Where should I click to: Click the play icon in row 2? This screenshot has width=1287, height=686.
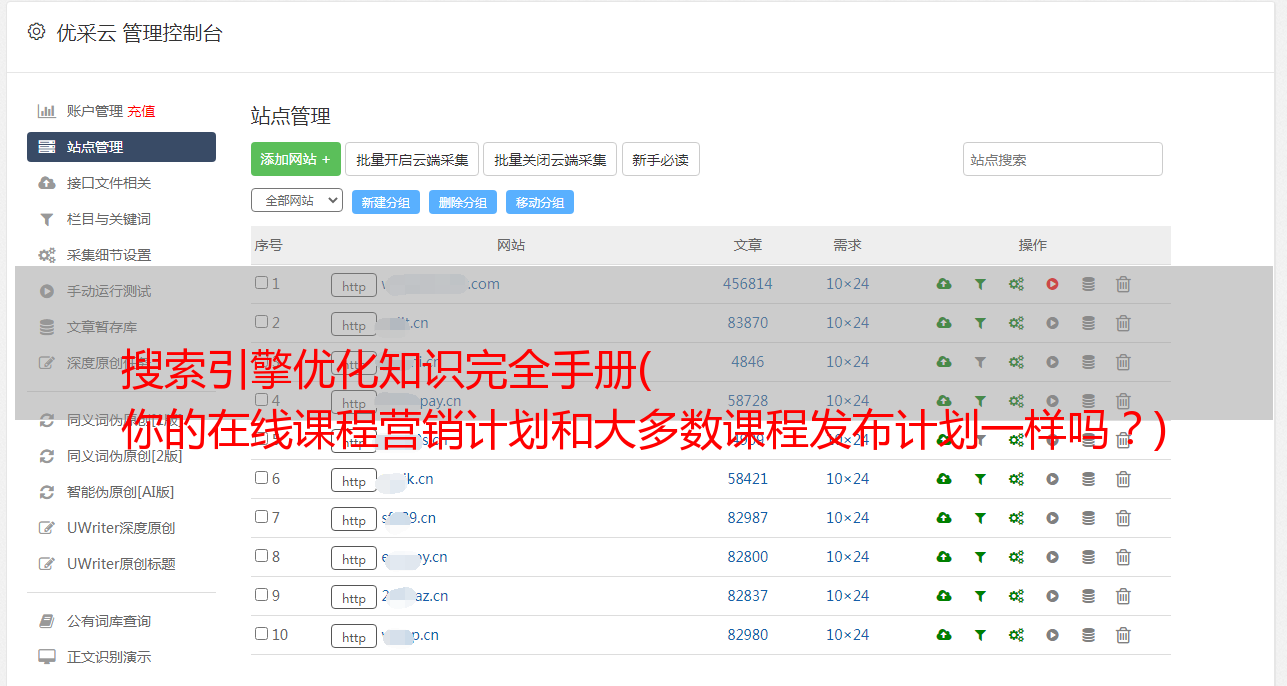1052,323
